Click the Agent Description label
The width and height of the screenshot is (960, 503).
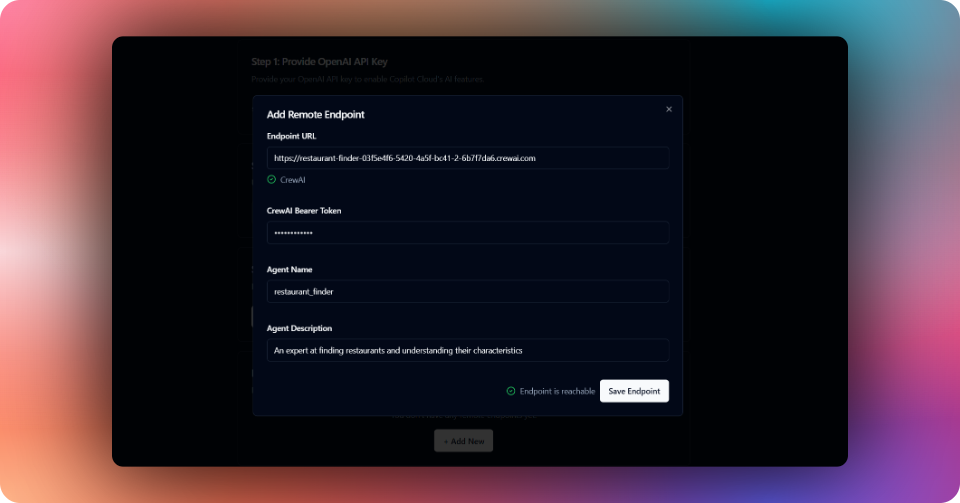(x=299, y=328)
